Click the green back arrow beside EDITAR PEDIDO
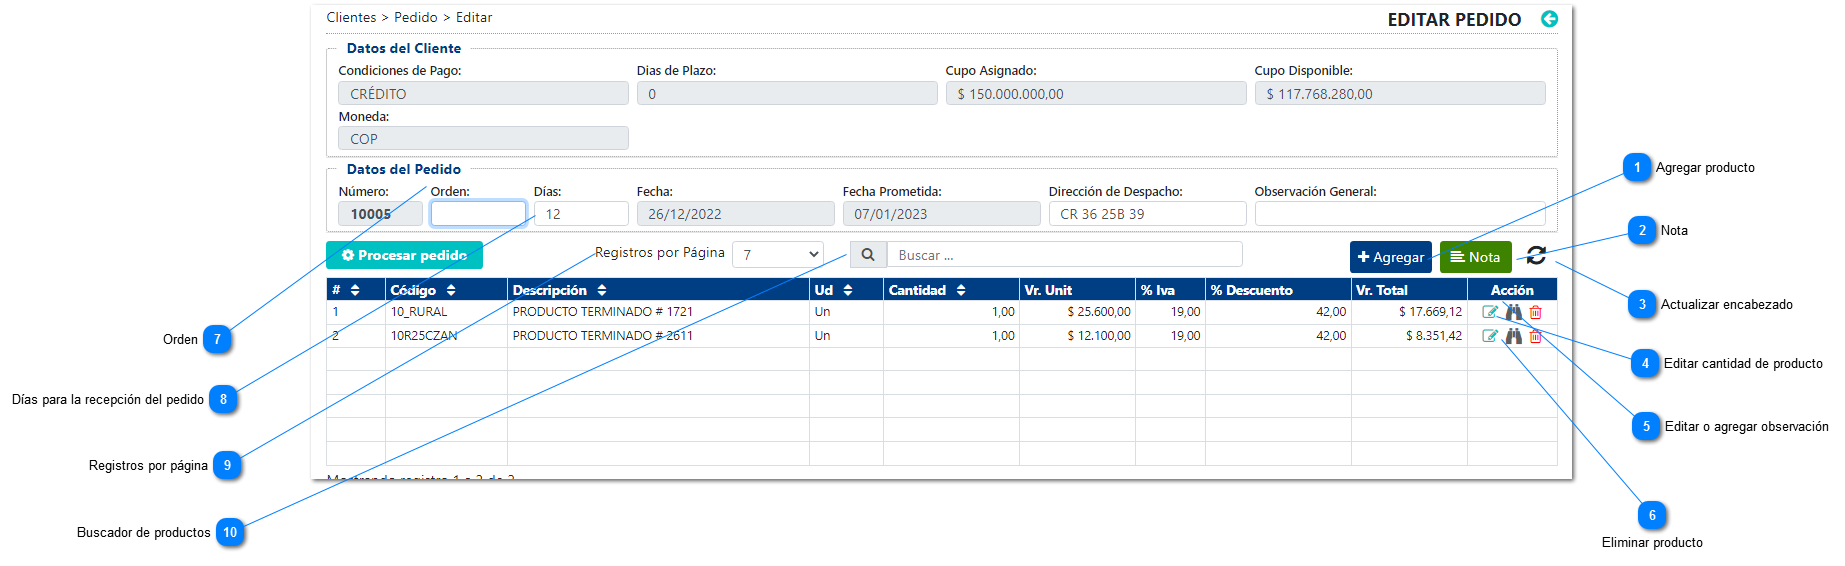Image resolution: width=1845 pixels, height=566 pixels. click(x=1549, y=19)
